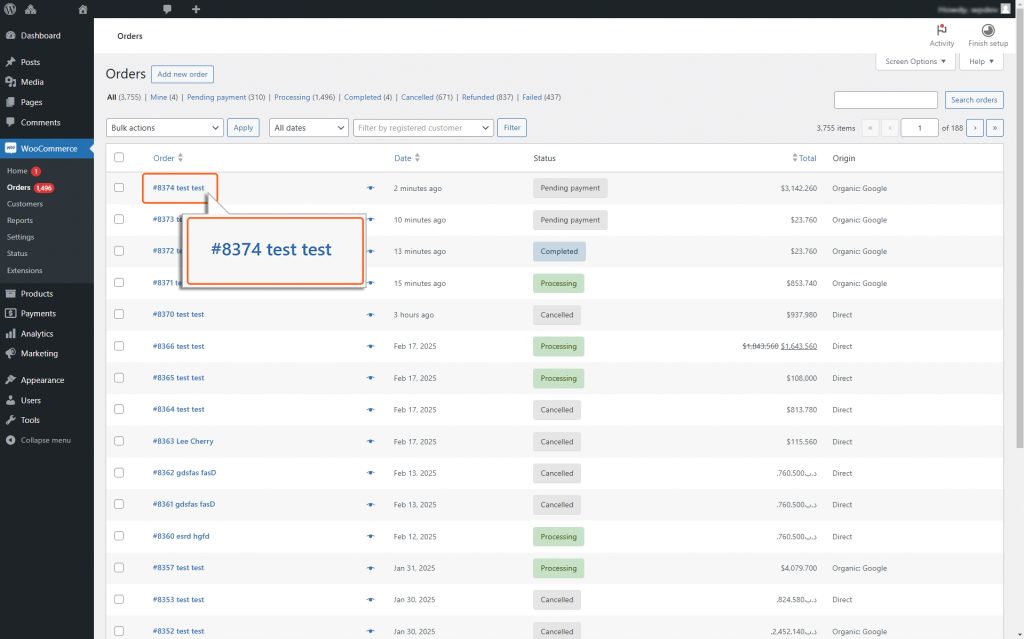
Task: Expand Screen Options panel
Action: pyautogui.click(x=915, y=61)
